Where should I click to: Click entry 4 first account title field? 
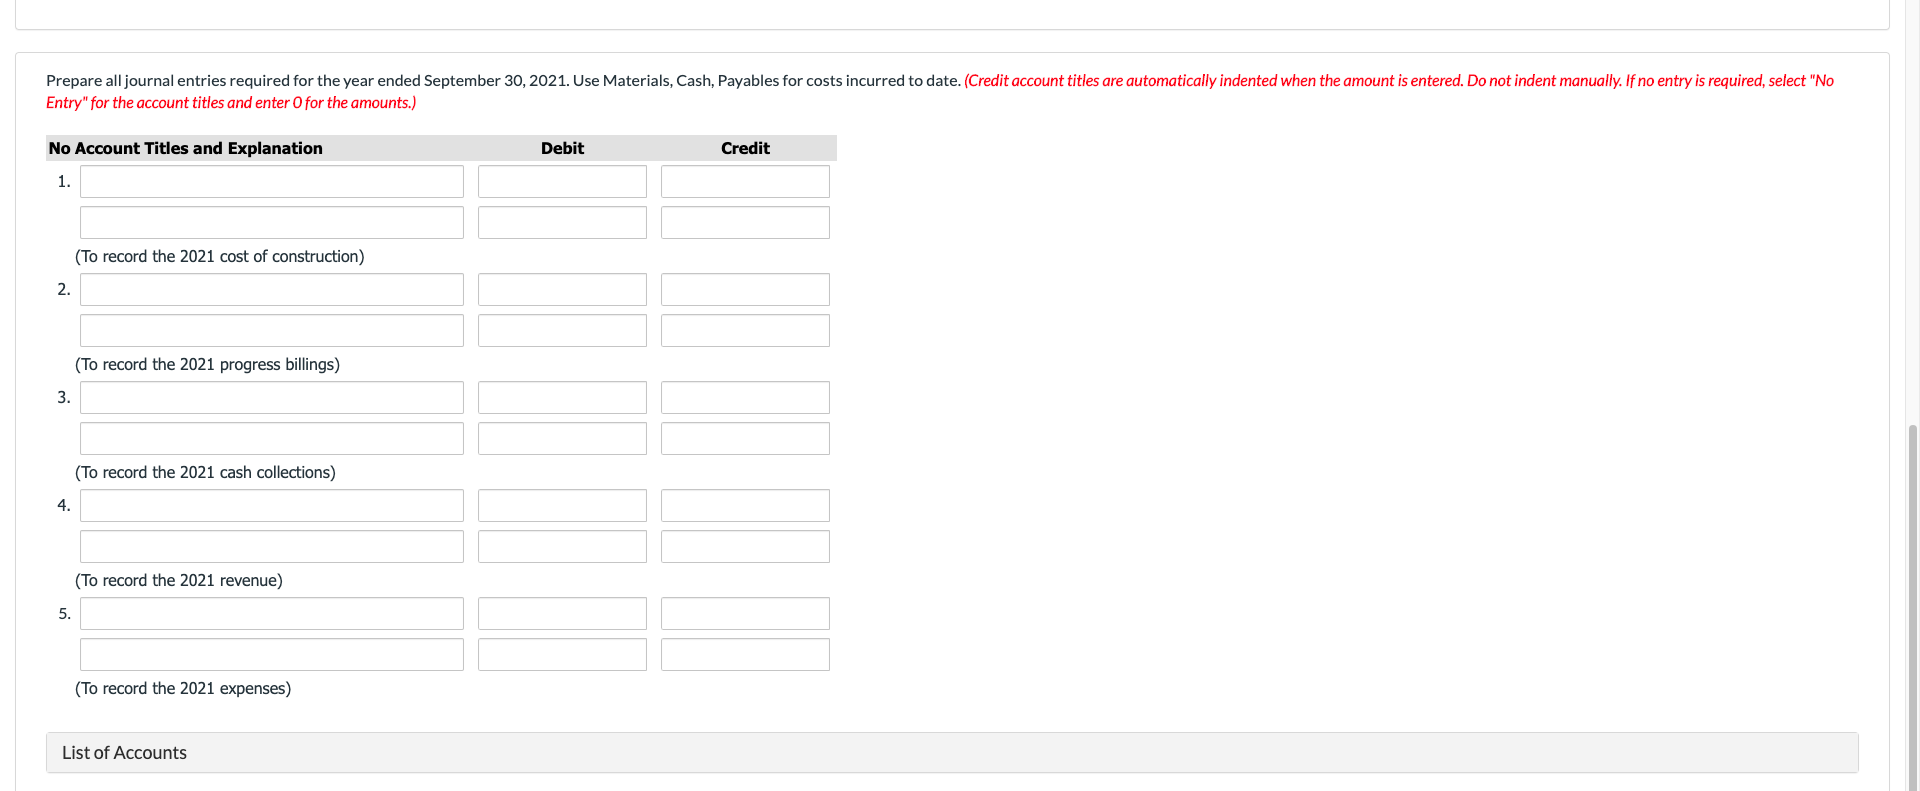coord(272,505)
